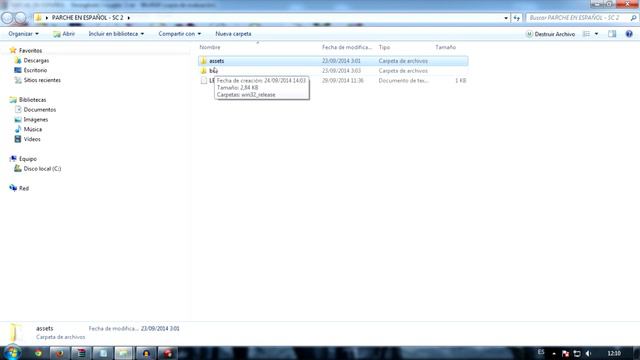Open Windows Start menu orb
The height and width of the screenshot is (360, 640).
(12, 353)
